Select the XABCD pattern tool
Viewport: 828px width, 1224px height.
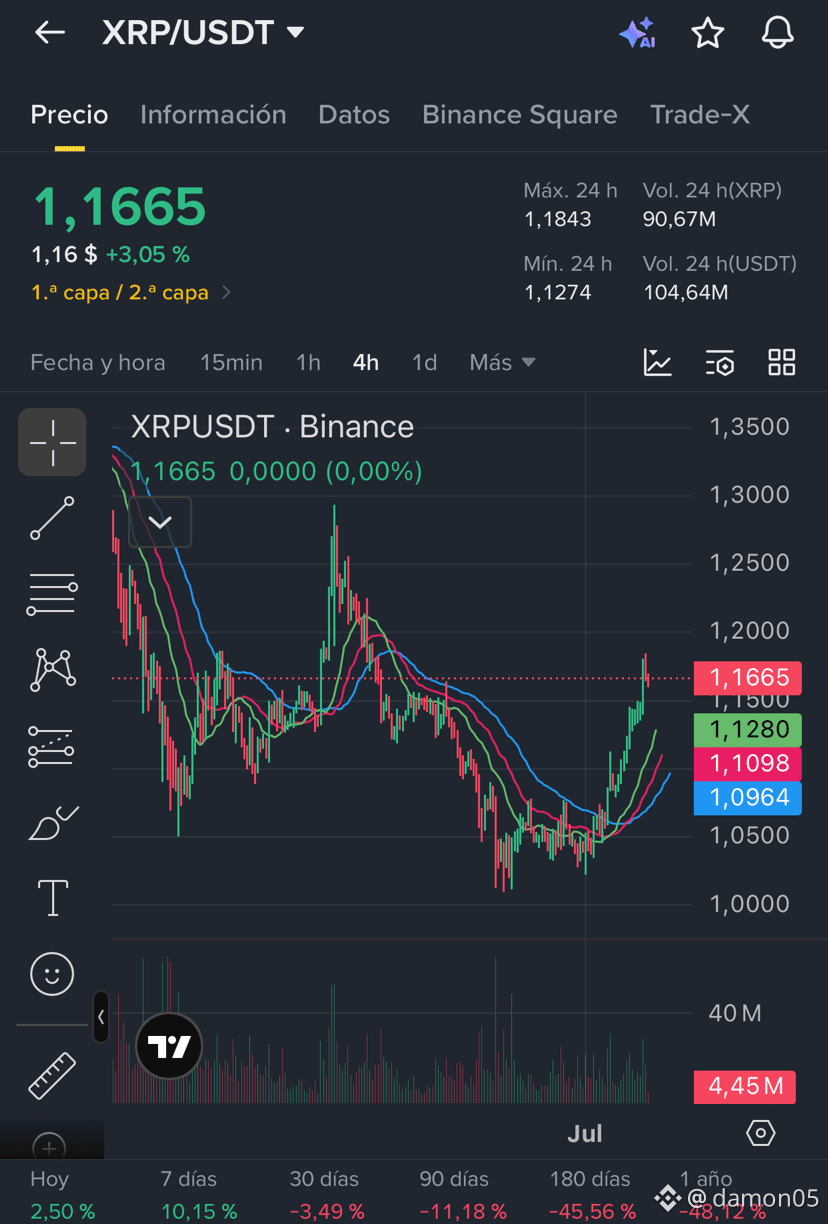click(x=53, y=669)
